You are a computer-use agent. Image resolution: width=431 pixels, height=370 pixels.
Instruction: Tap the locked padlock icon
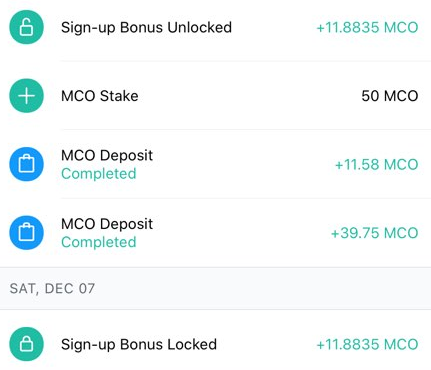pos(26,344)
